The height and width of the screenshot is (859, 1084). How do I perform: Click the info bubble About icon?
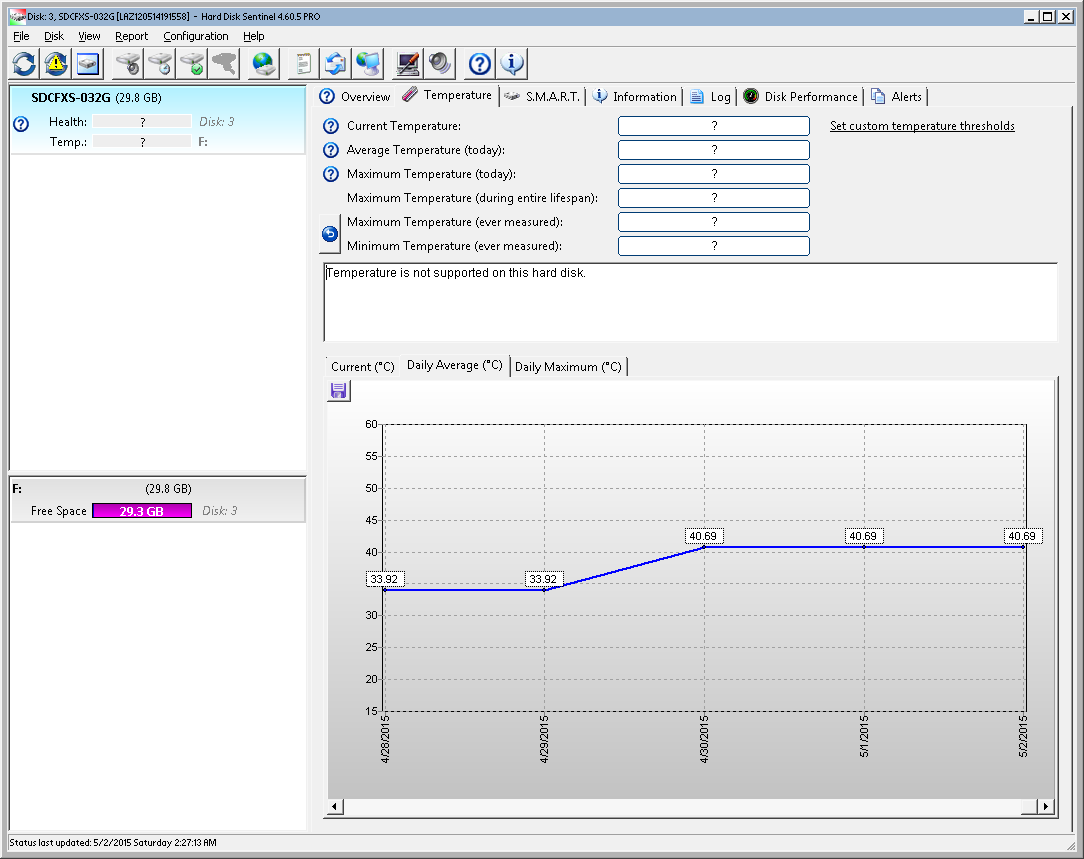(x=512, y=64)
